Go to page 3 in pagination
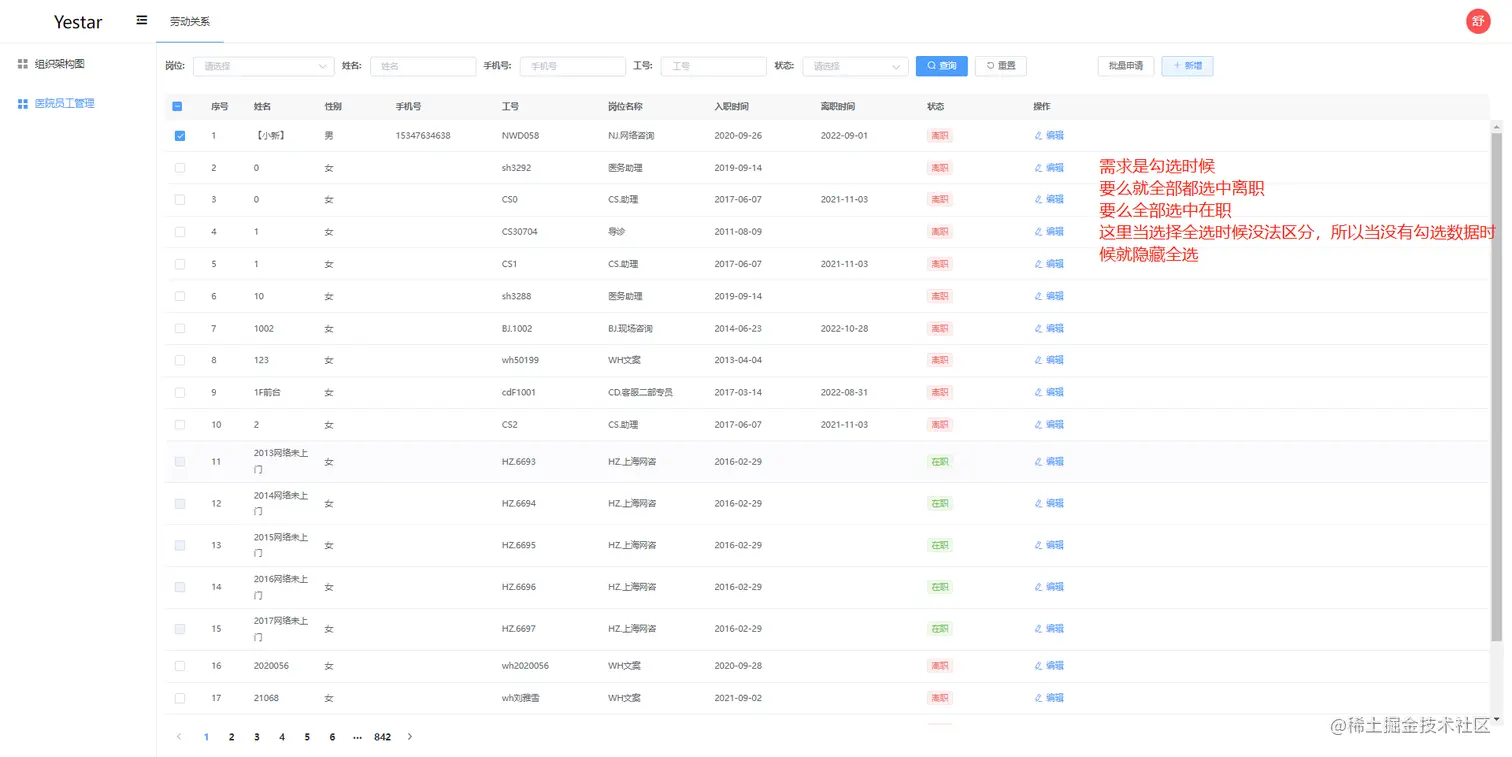The image size is (1512, 757). coord(257,737)
